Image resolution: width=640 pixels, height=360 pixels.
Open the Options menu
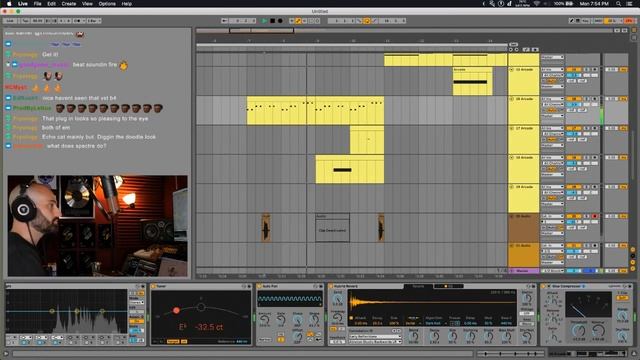pos(107,4)
